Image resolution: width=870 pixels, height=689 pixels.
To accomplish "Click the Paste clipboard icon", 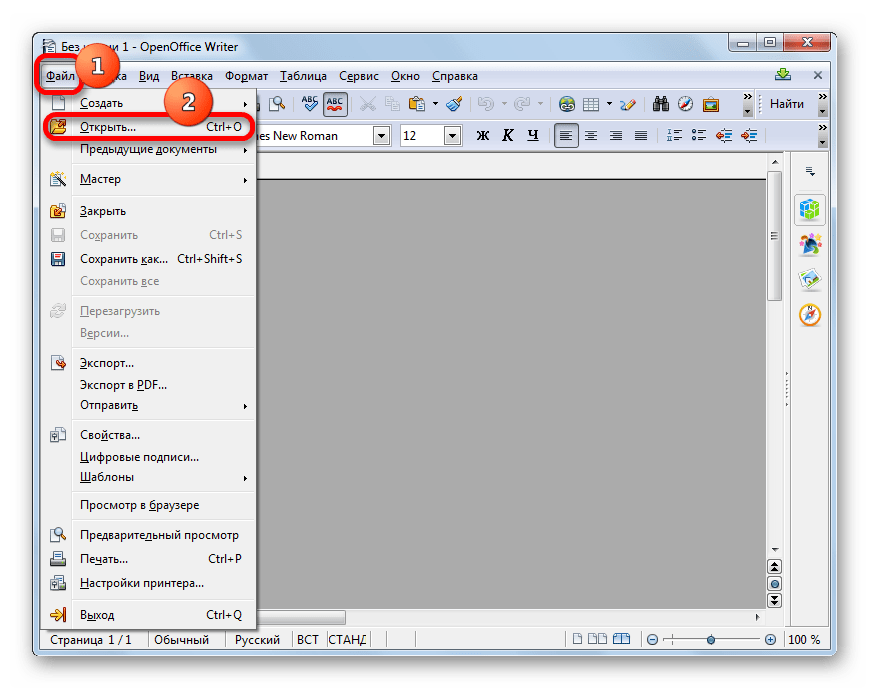I will (x=417, y=104).
